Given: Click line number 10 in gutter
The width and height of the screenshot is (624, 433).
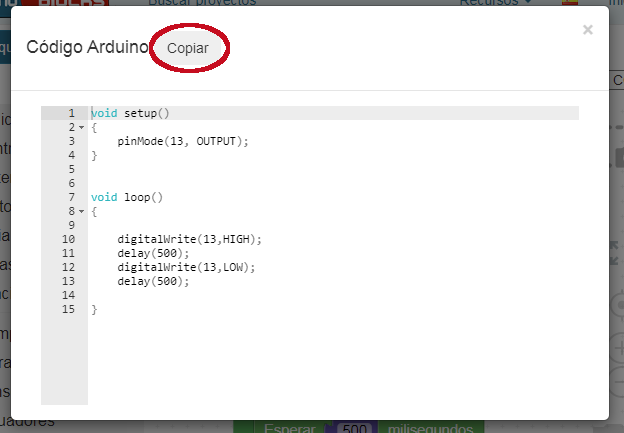Looking at the screenshot, I should (68, 239).
